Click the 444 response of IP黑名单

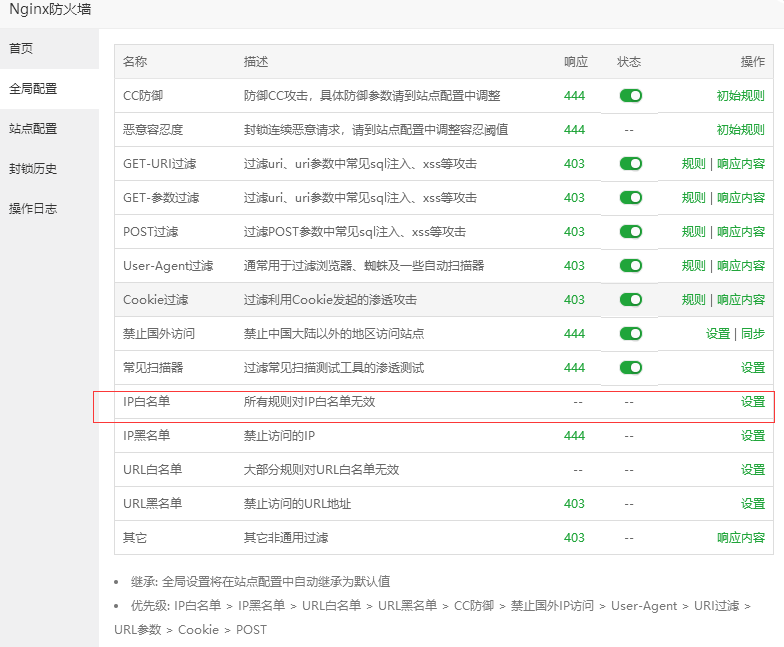574,436
